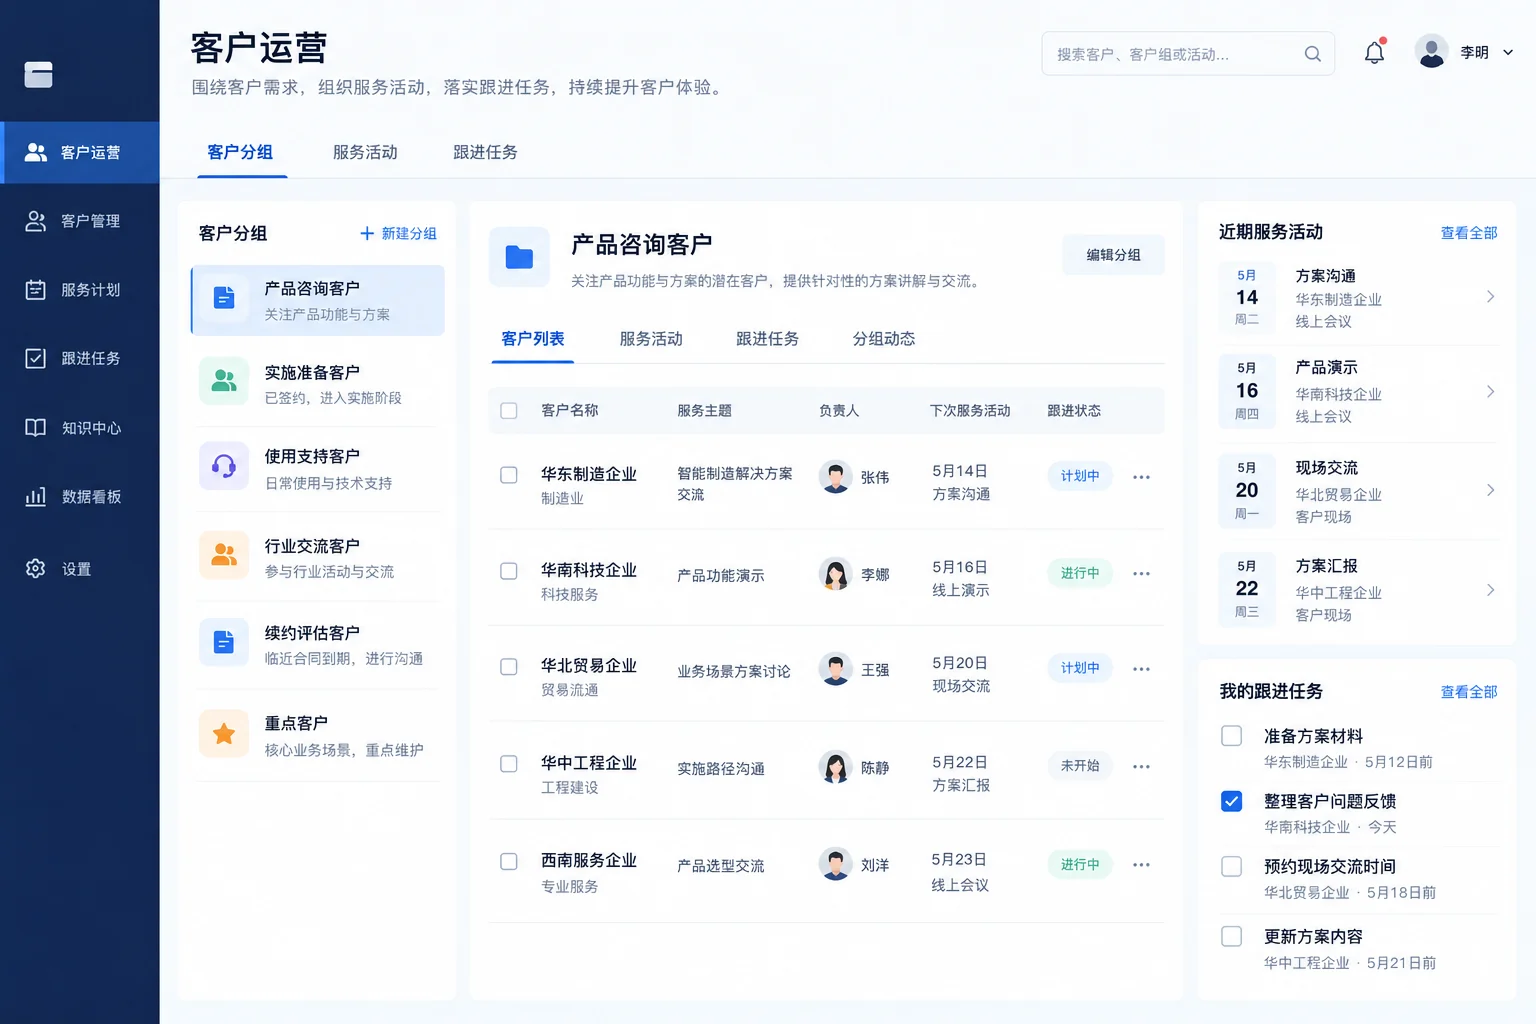Check the 华北贸易企业 row checkbox

click(x=509, y=667)
